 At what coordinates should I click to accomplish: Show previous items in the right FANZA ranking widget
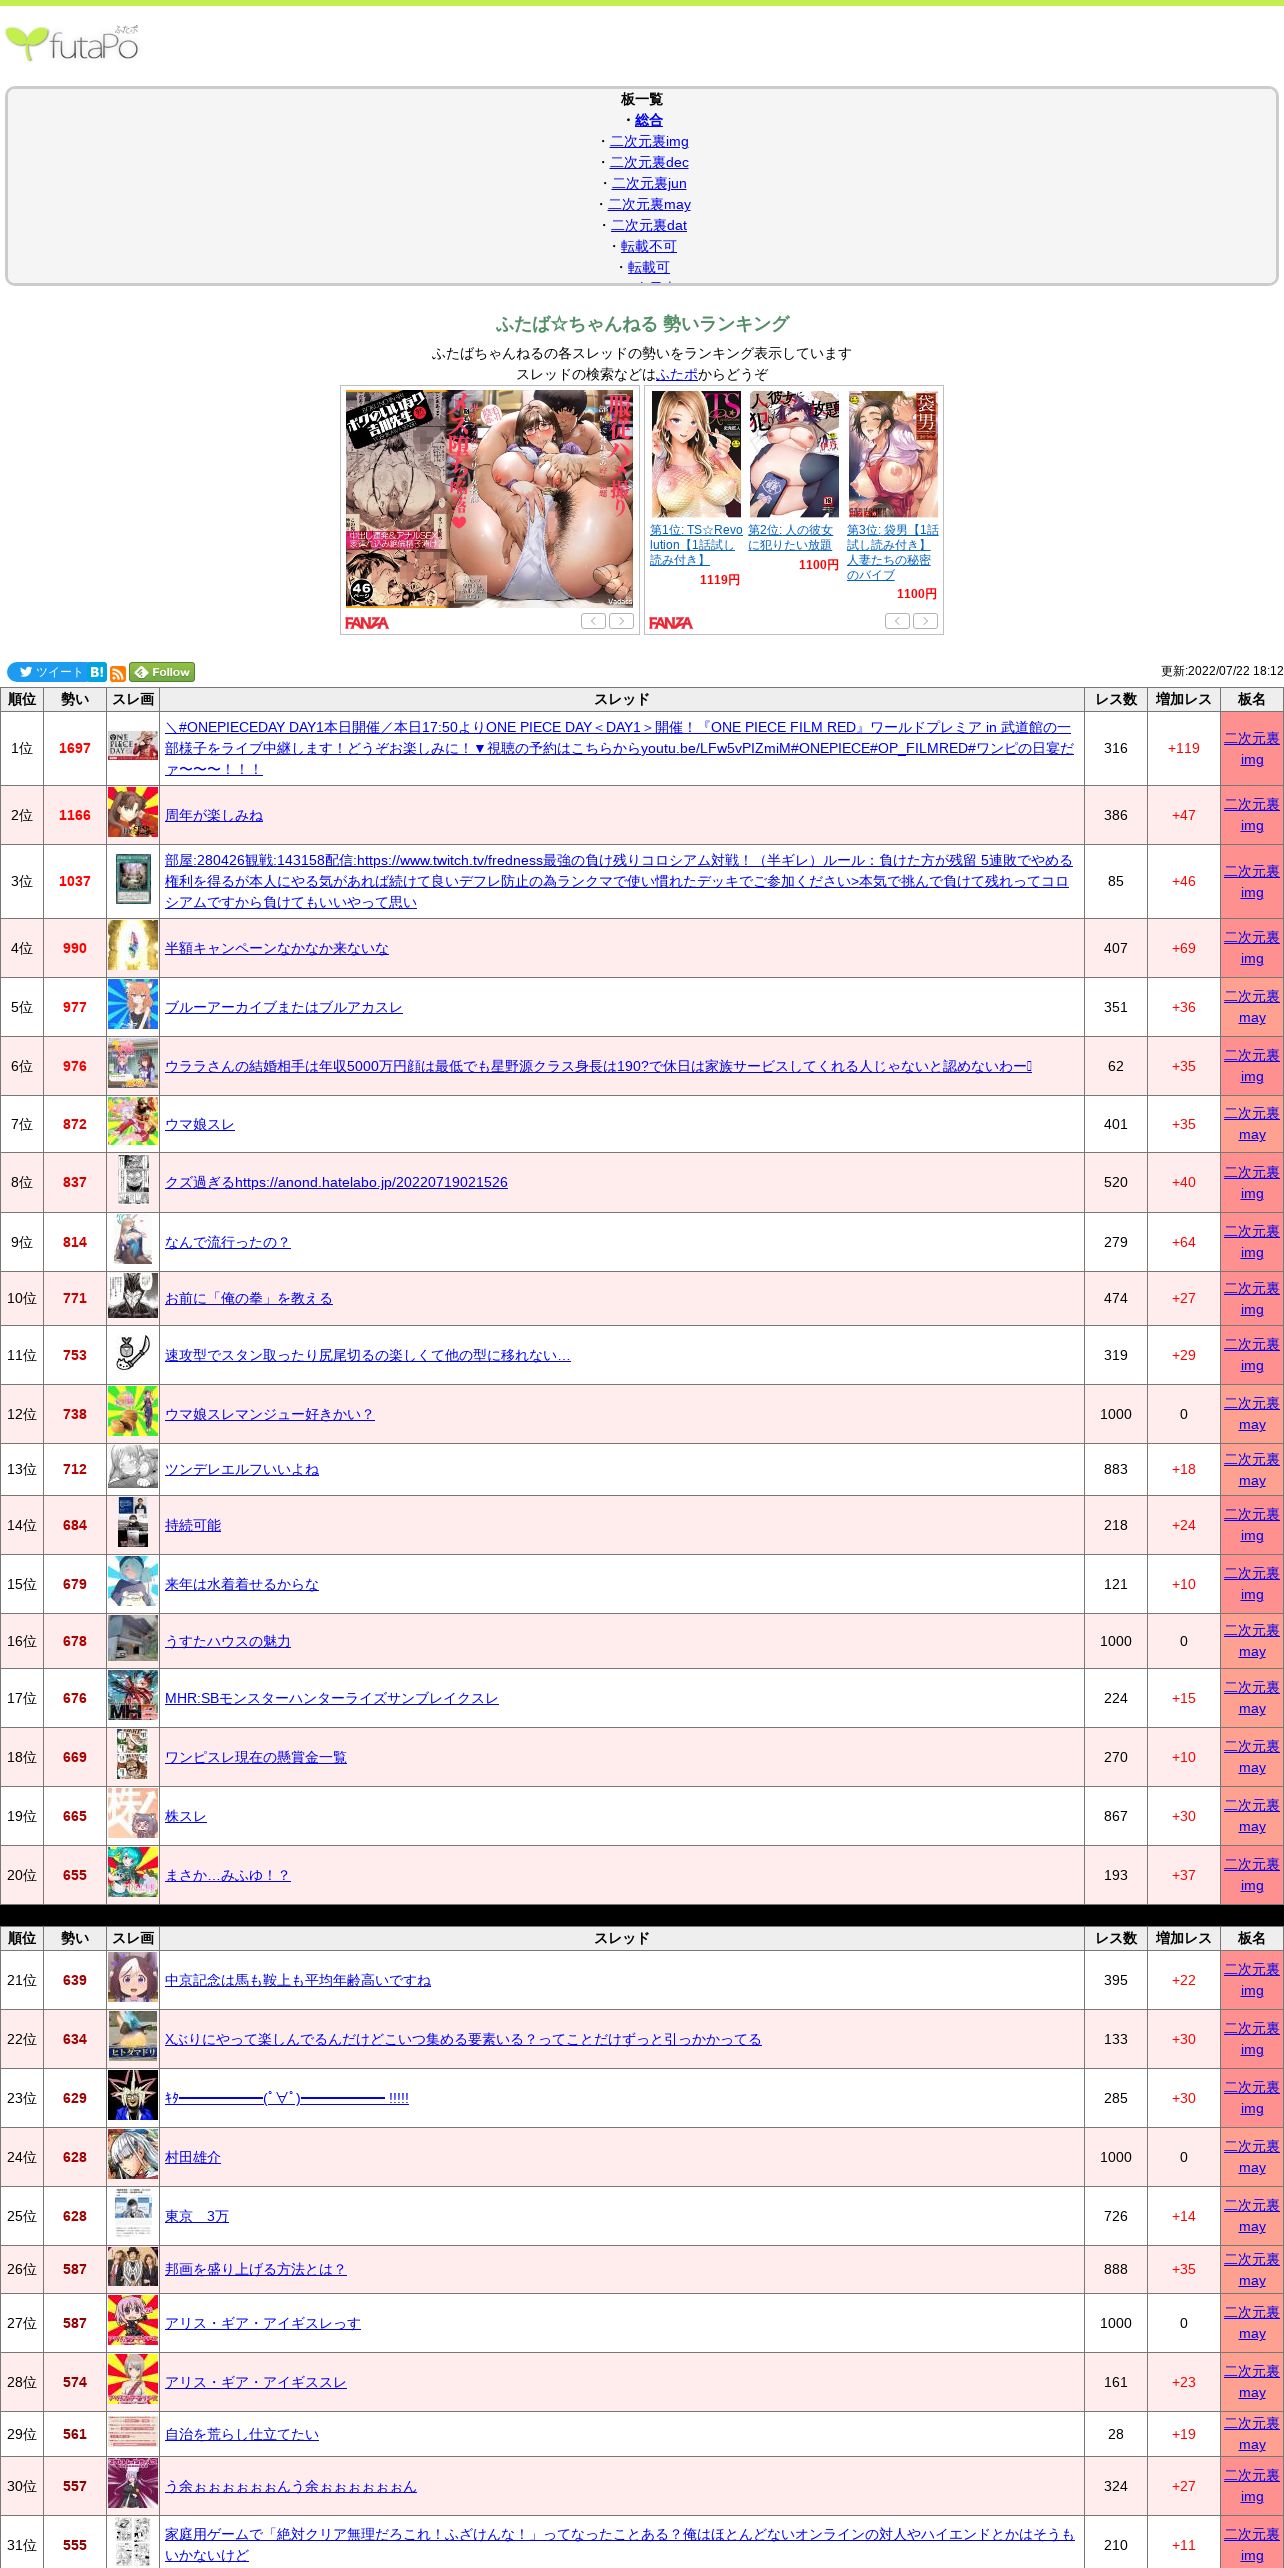897,621
